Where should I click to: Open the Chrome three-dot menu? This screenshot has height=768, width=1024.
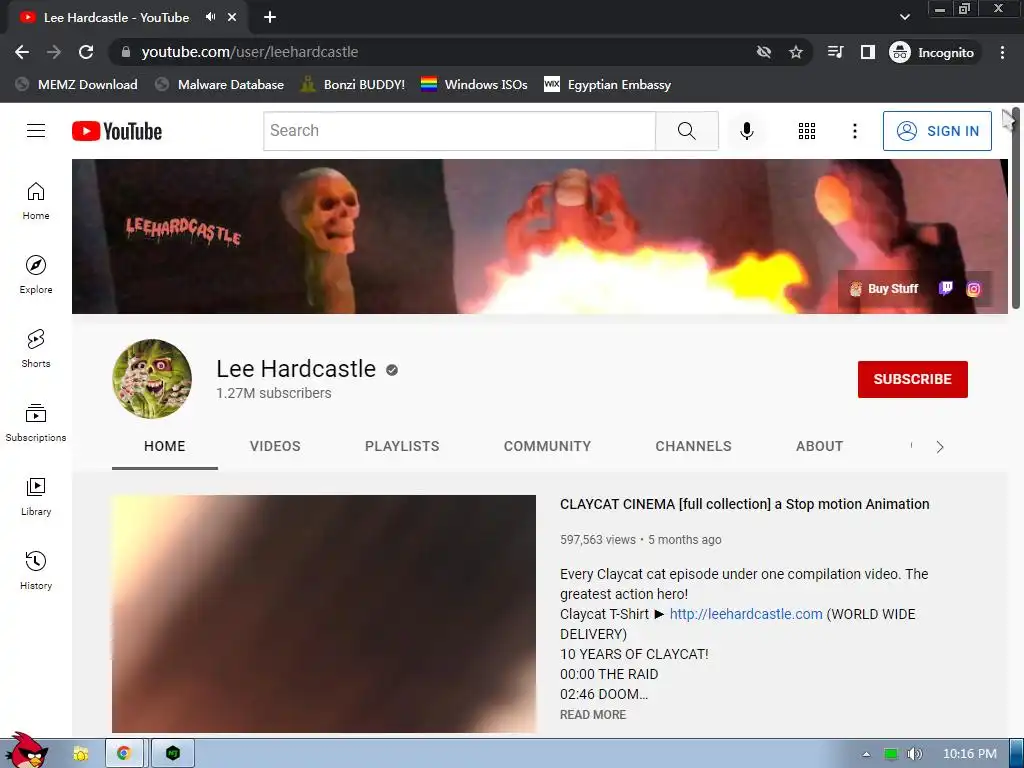[x=1002, y=52]
